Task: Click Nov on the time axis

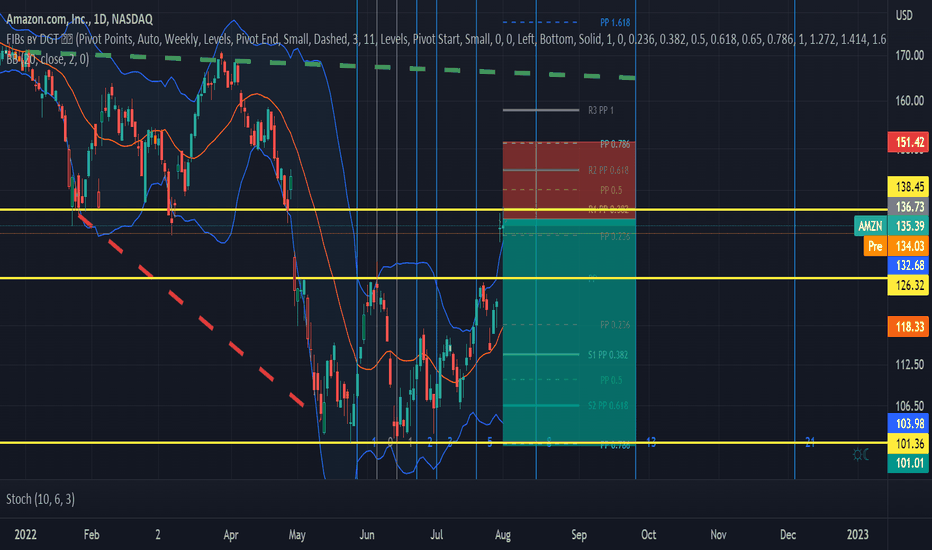Action: (718, 535)
